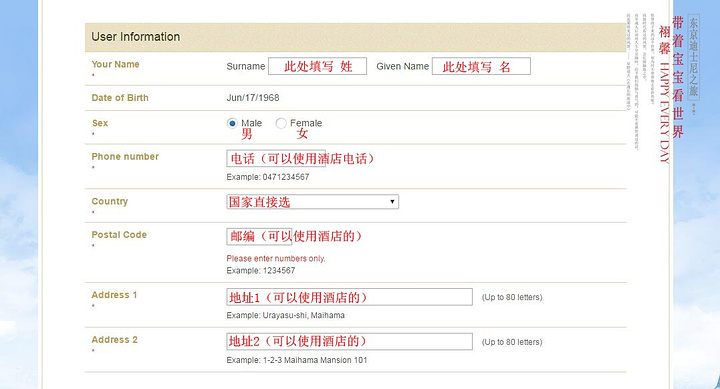Click the Surname input field

click(317, 66)
